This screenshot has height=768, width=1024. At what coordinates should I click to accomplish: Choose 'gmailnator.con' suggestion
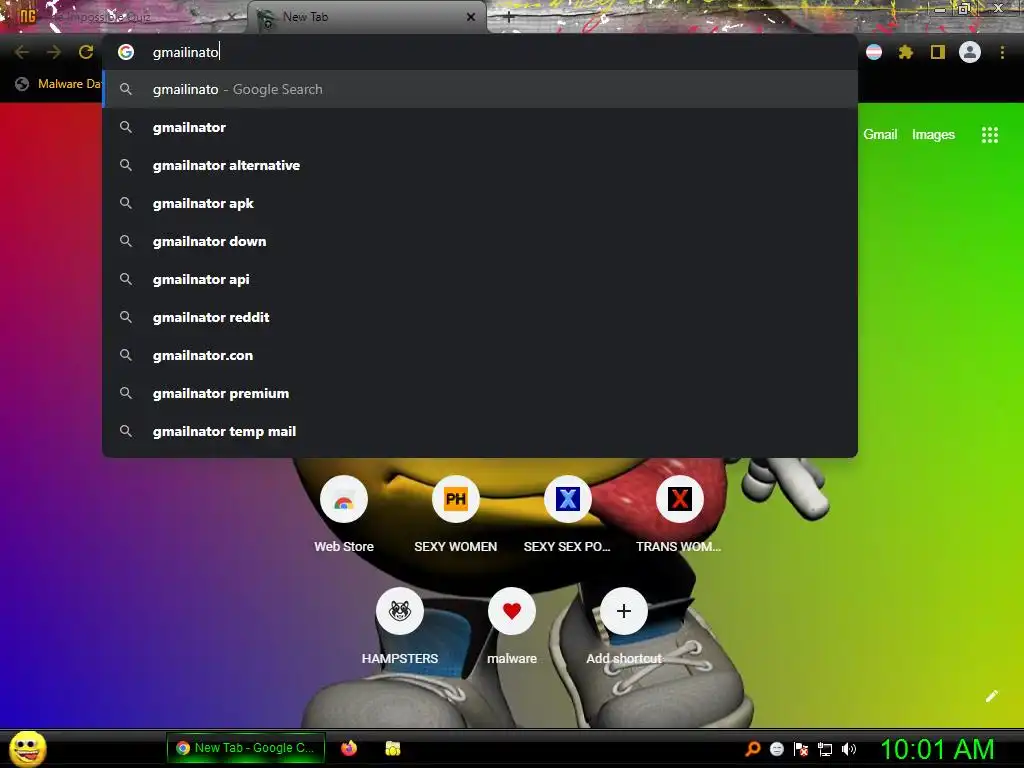tap(479, 355)
